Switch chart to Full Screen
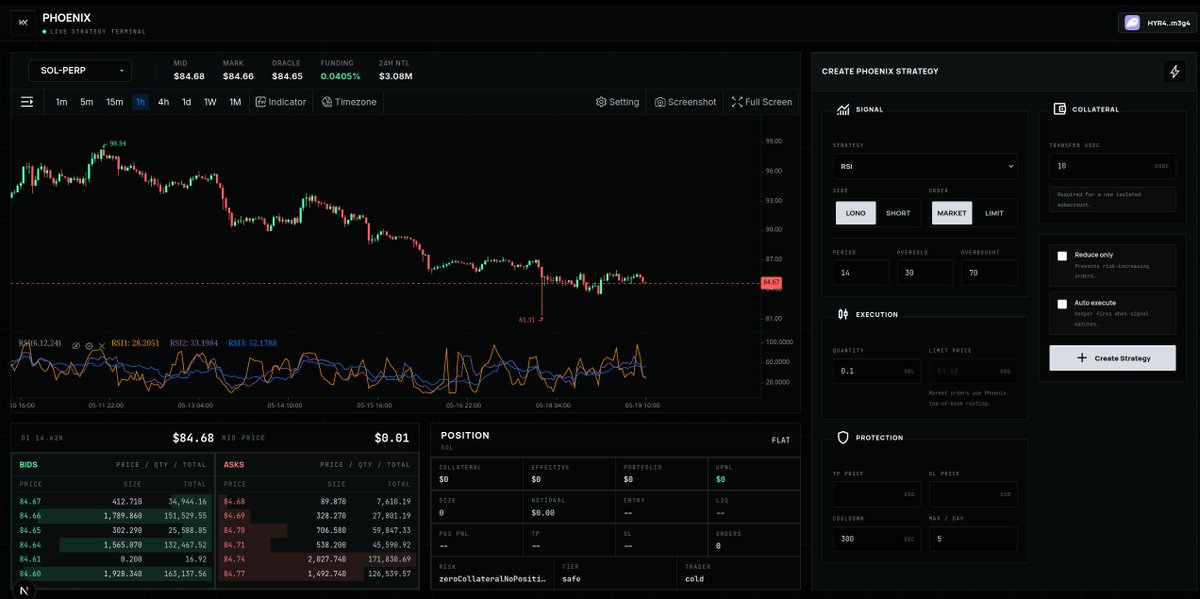Image resolution: width=1200 pixels, height=599 pixels. click(762, 102)
